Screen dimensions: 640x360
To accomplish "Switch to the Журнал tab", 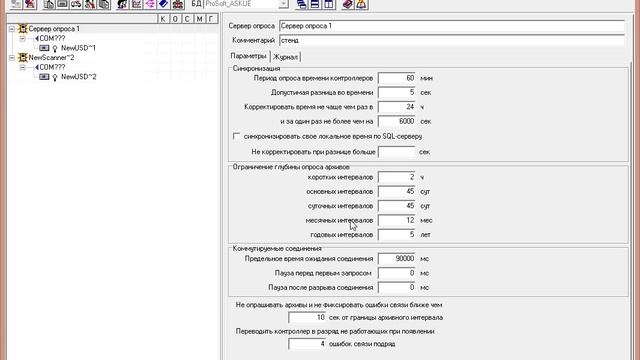I will (x=285, y=57).
